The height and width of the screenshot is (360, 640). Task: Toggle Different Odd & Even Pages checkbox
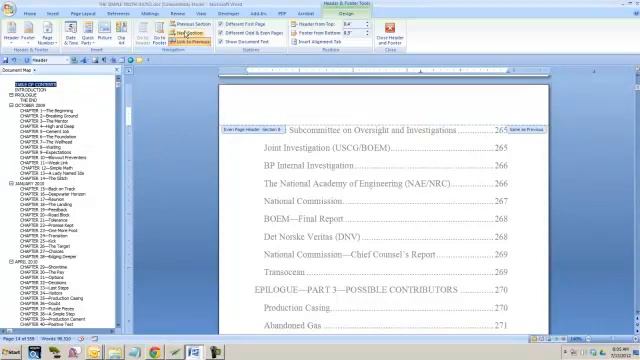click(x=220, y=33)
